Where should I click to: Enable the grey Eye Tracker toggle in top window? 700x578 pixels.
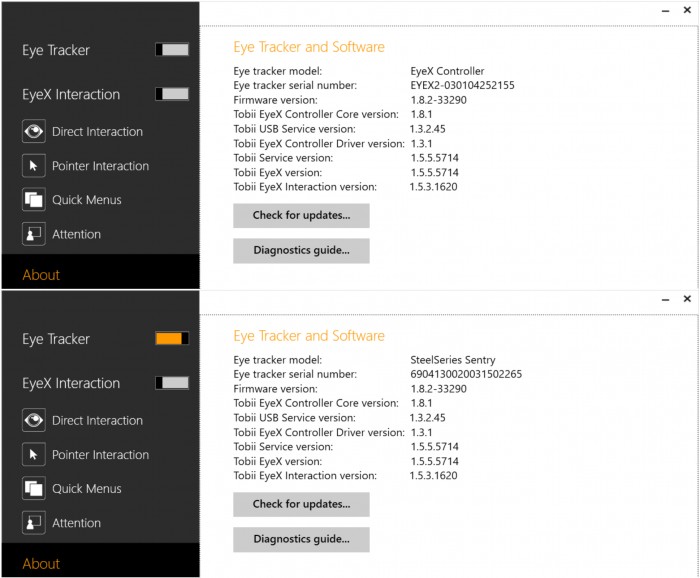click(172, 50)
